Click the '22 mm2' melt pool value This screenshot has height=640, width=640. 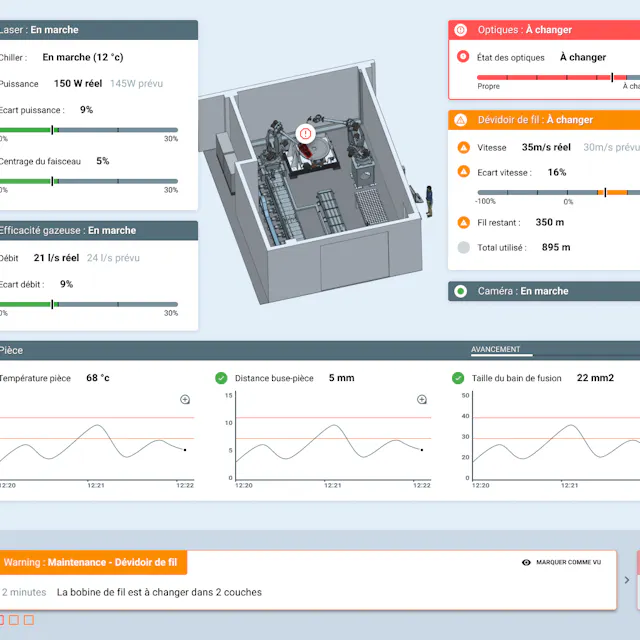595,378
